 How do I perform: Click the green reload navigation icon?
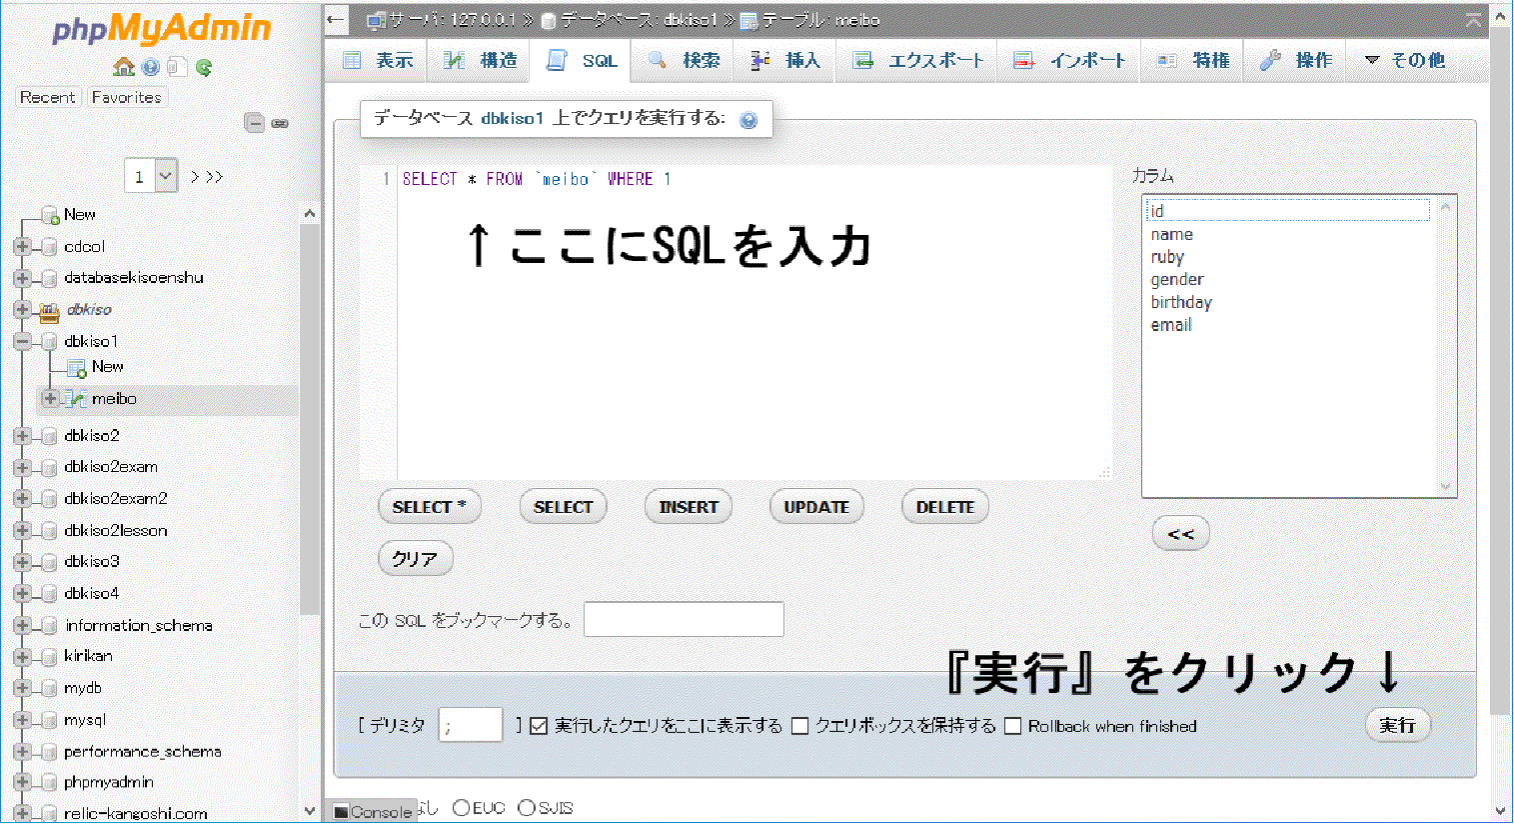[x=204, y=67]
